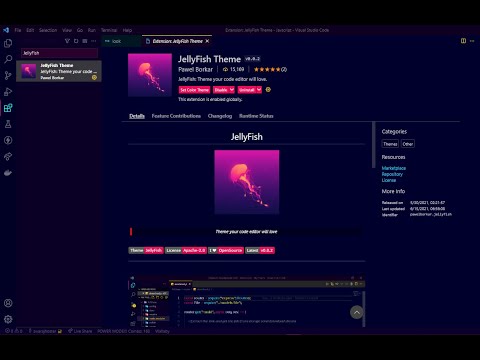This screenshot has height=360, width=480.
Task: Click the Themes category tag
Action: pos(390,144)
